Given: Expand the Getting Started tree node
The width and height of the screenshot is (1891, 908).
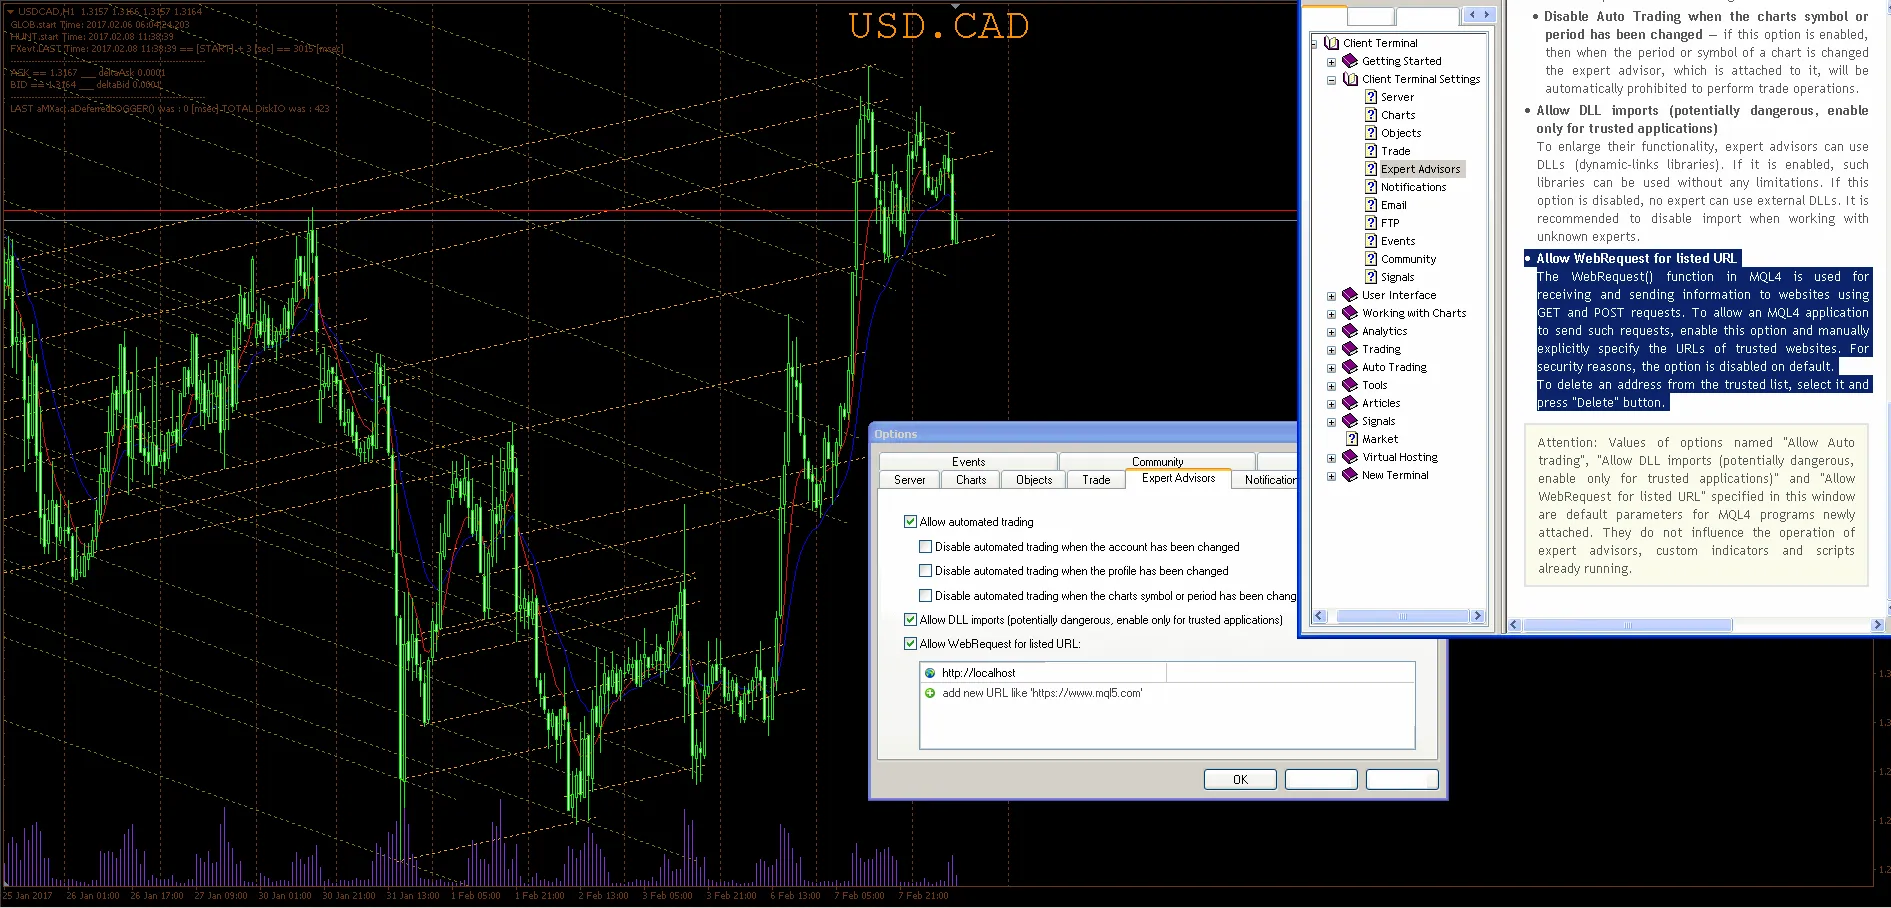Looking at the screenshot, I should point(1331,62).
